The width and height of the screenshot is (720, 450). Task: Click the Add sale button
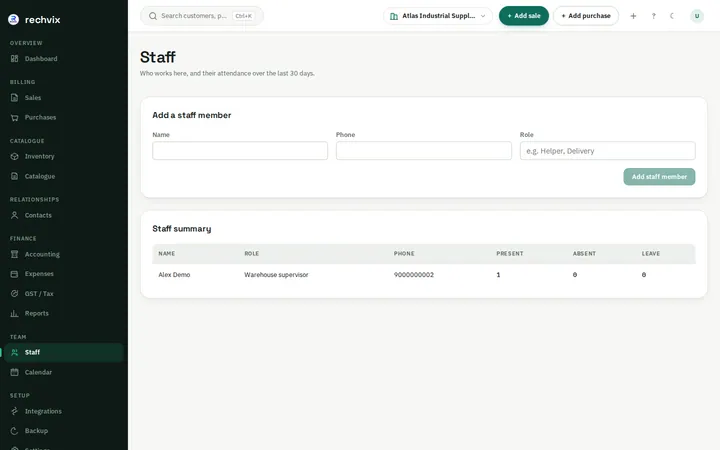click(523, 16)
